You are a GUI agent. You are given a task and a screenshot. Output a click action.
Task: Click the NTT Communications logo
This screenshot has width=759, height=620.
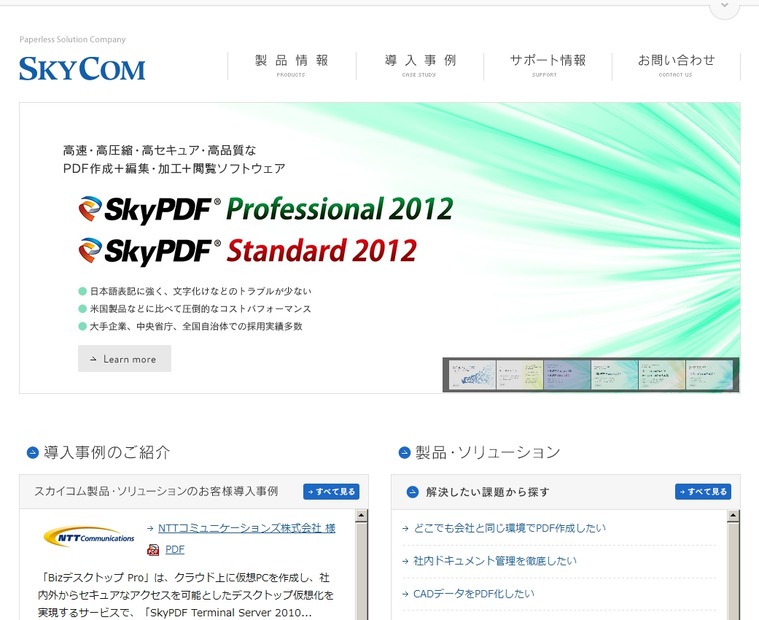pyautogui.click(x=89, y=537)
